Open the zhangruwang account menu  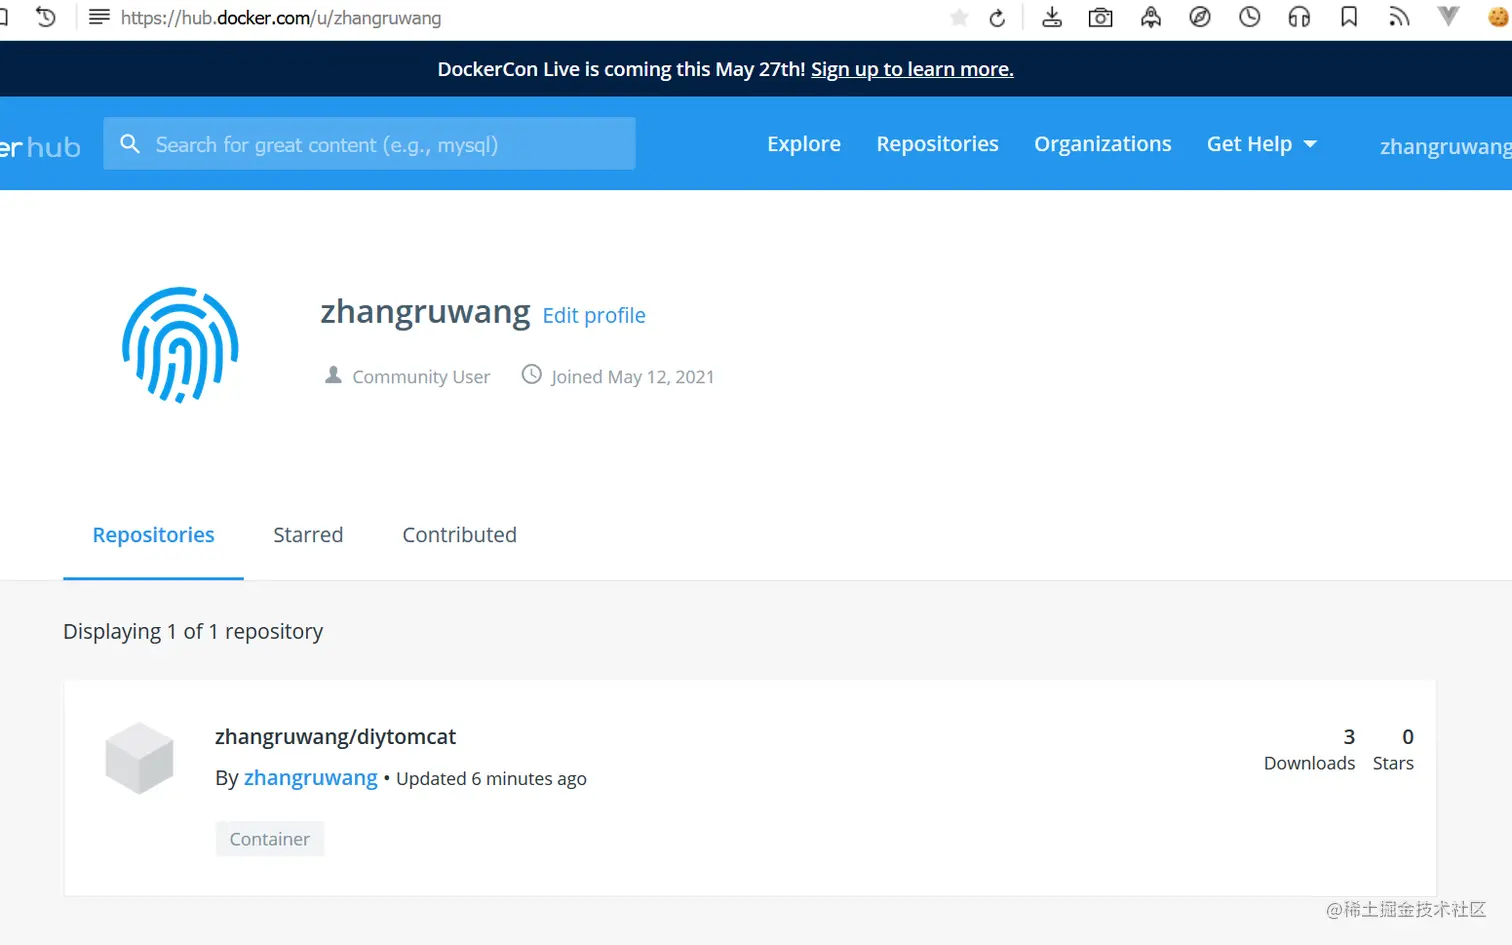click(1445, 146)
